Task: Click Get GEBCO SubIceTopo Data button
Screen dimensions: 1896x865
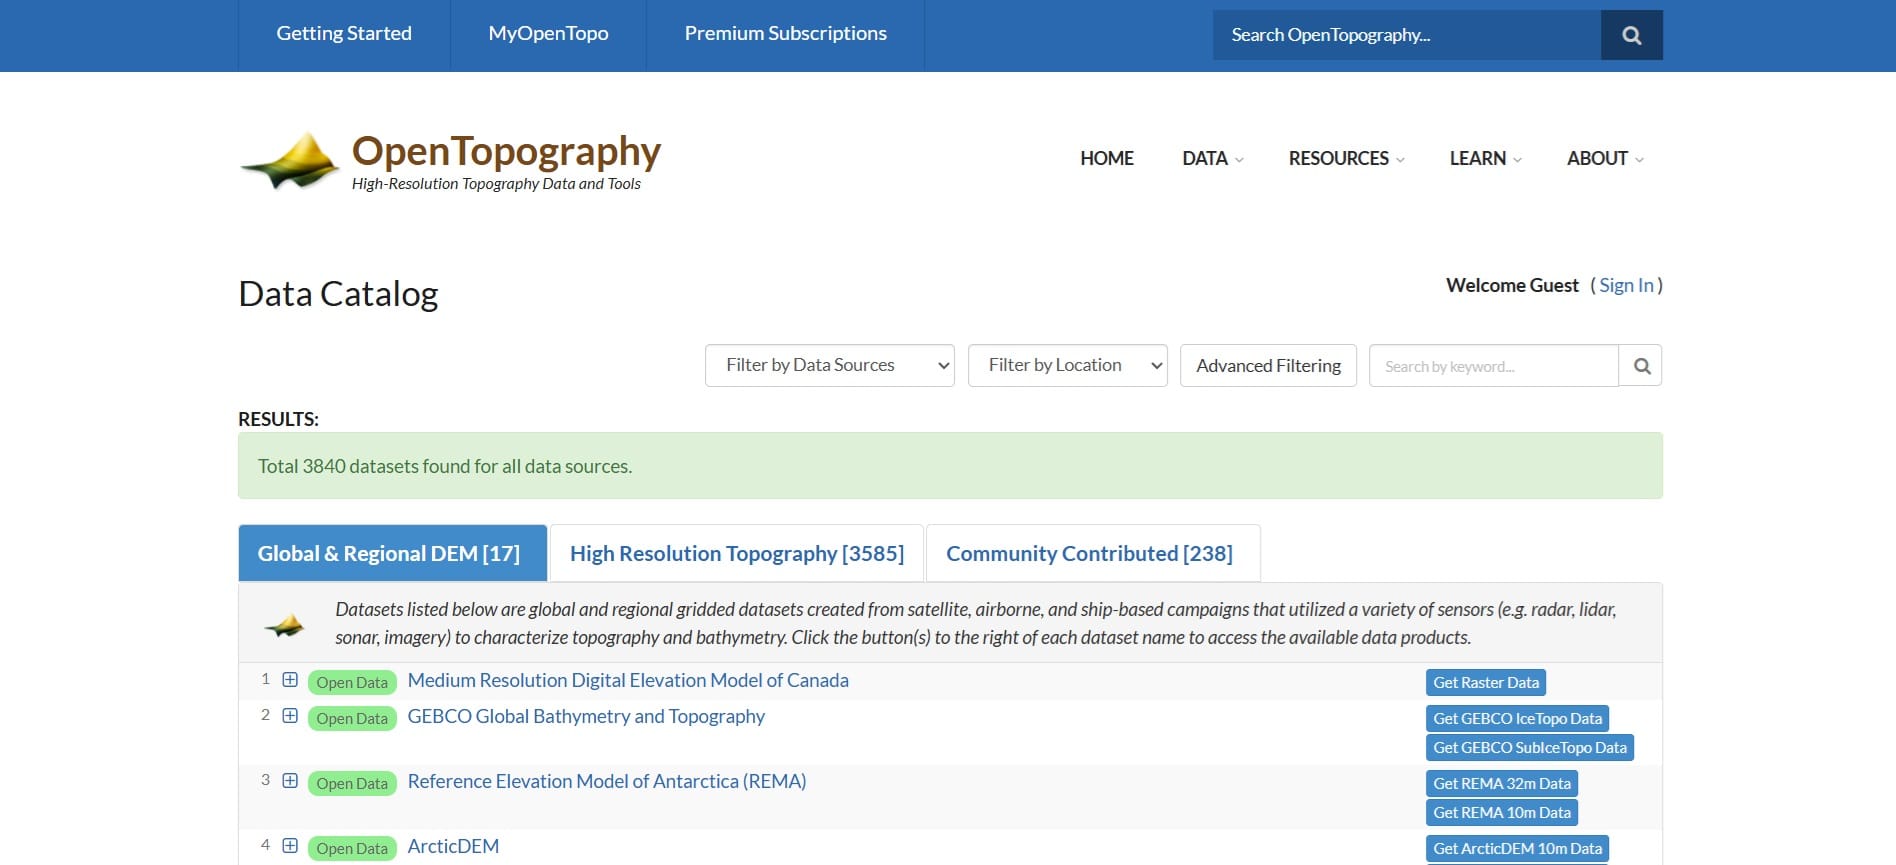Action: pyautogui.click(x=1529, y=747)
